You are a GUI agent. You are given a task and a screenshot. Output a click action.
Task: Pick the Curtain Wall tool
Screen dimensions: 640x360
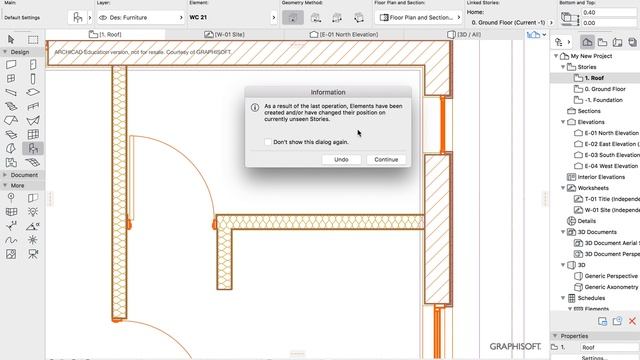(x=33, y=134)
